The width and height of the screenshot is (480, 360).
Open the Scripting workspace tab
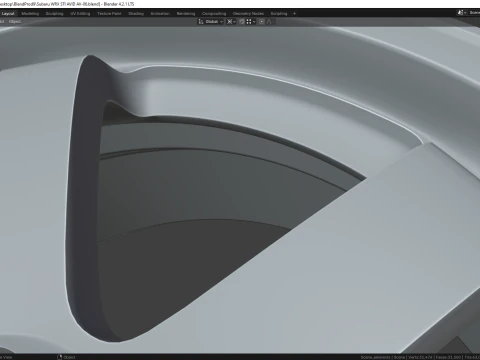pos(279,14)
